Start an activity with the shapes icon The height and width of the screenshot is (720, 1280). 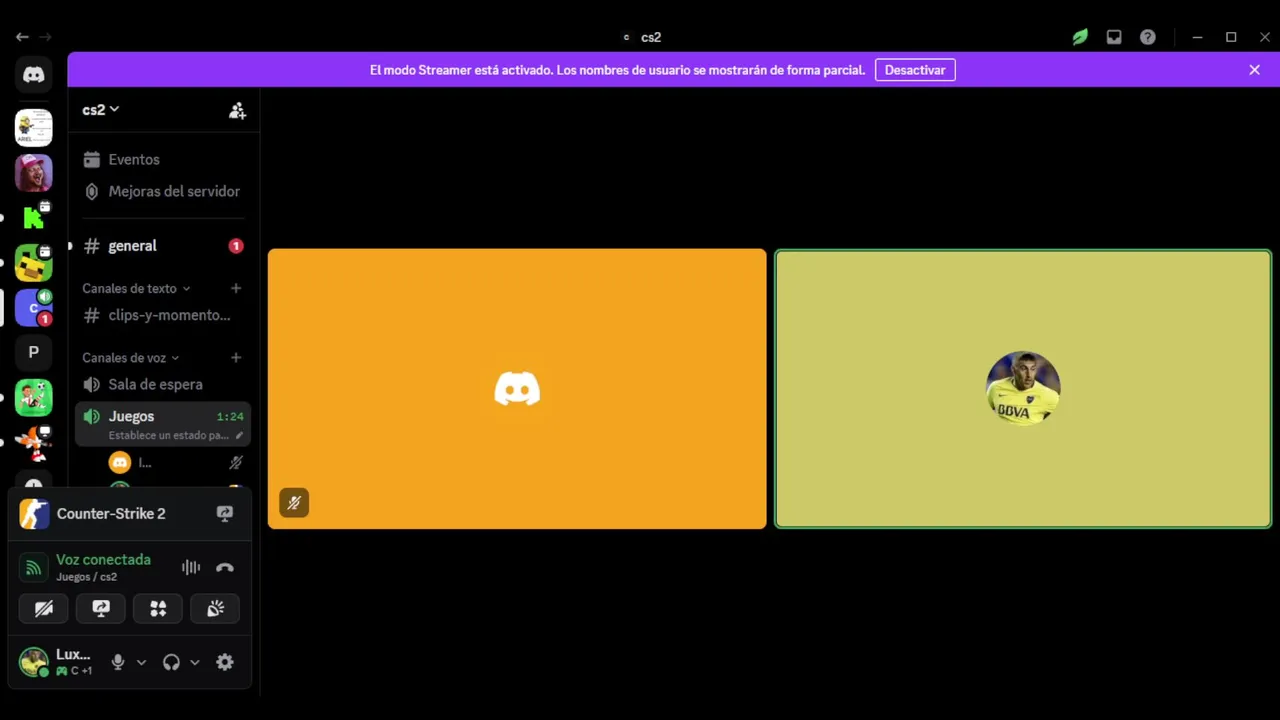coord(158,608)
